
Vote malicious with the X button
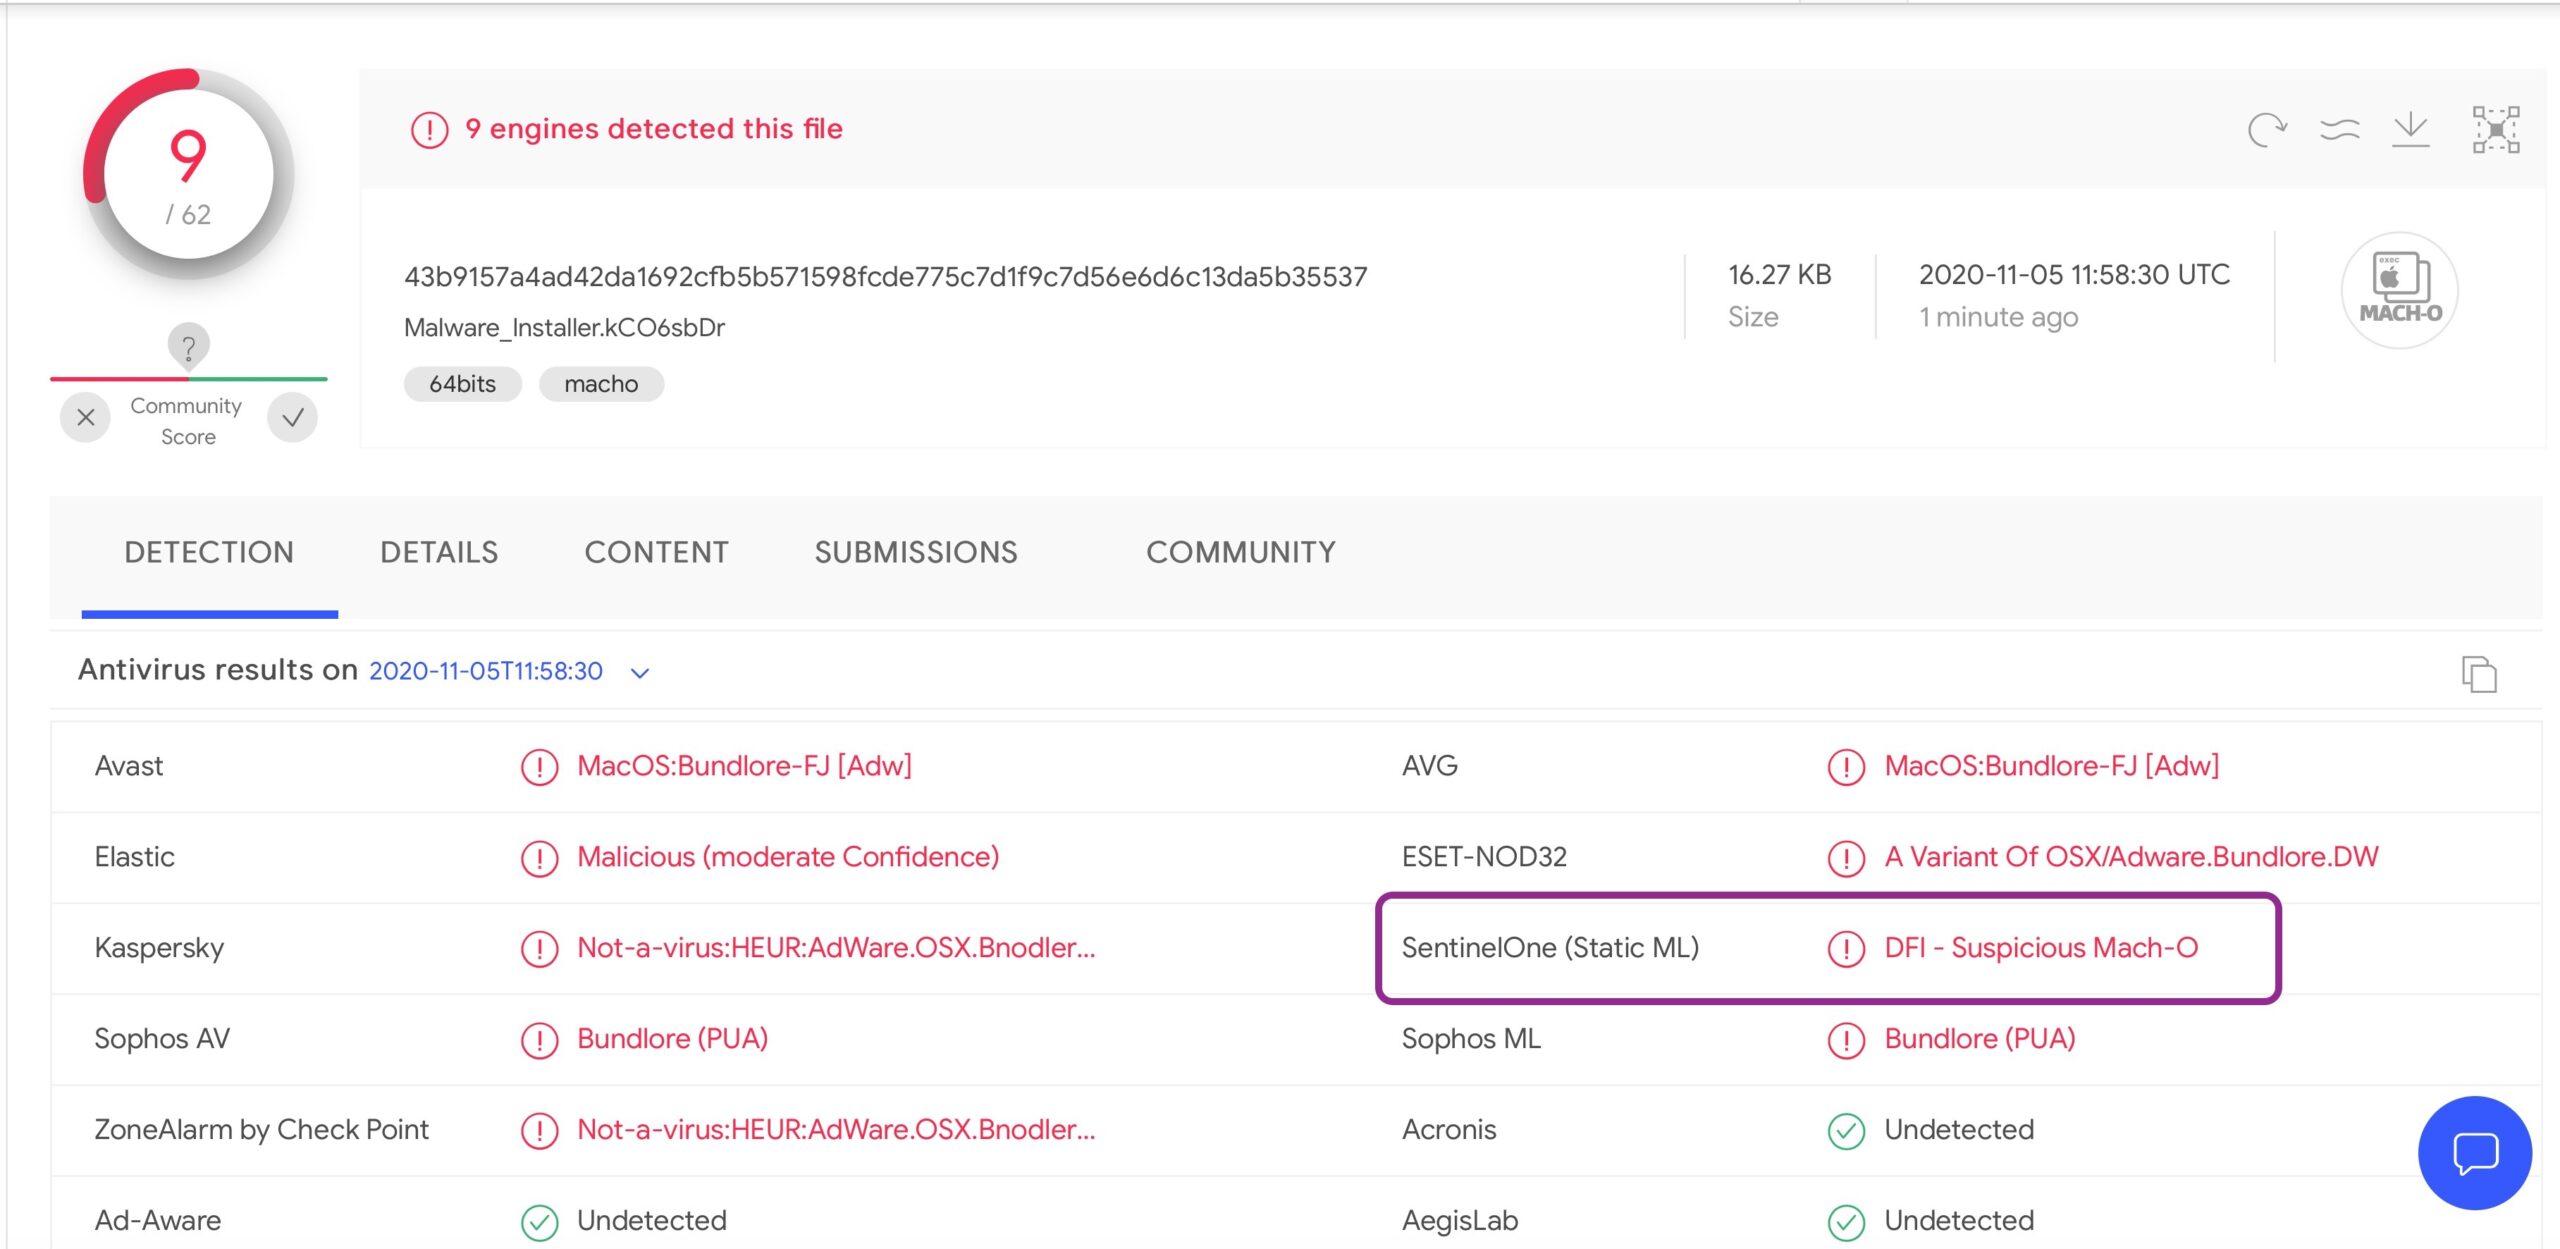[x=86, y=418]
